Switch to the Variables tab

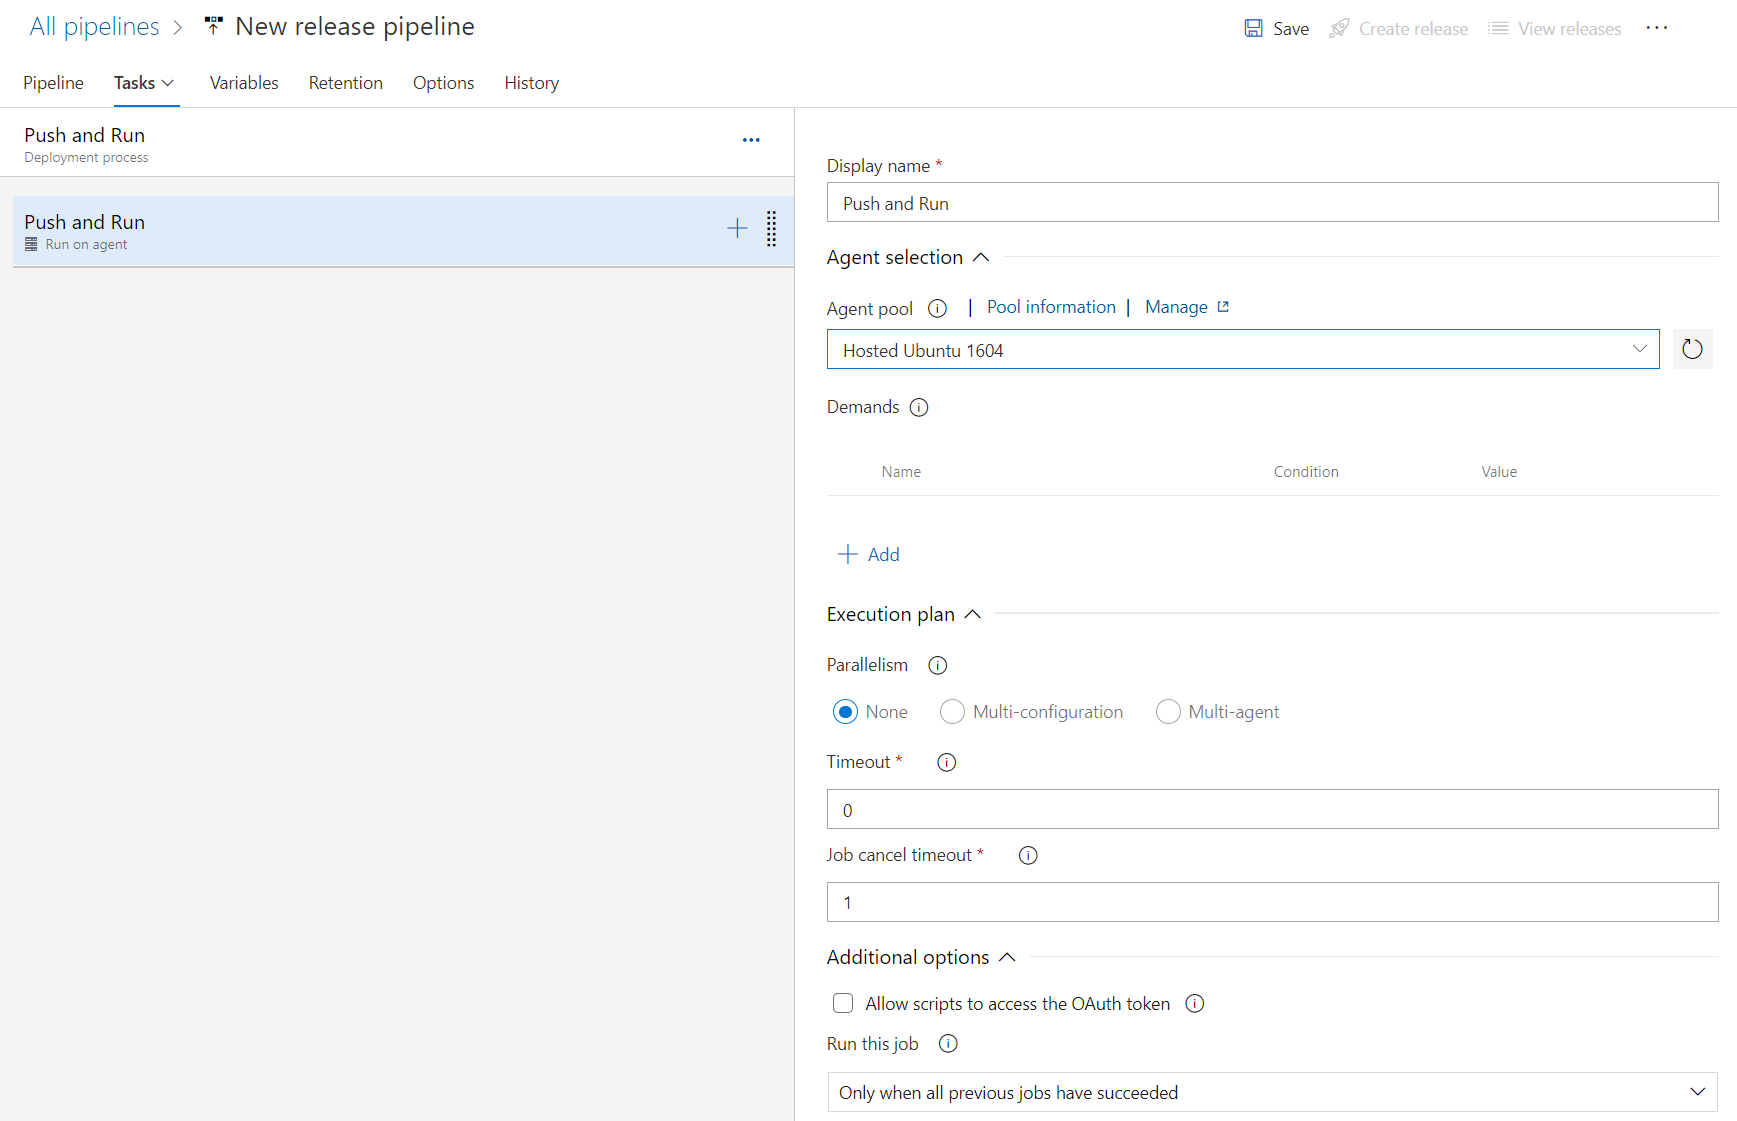(243, 83)
